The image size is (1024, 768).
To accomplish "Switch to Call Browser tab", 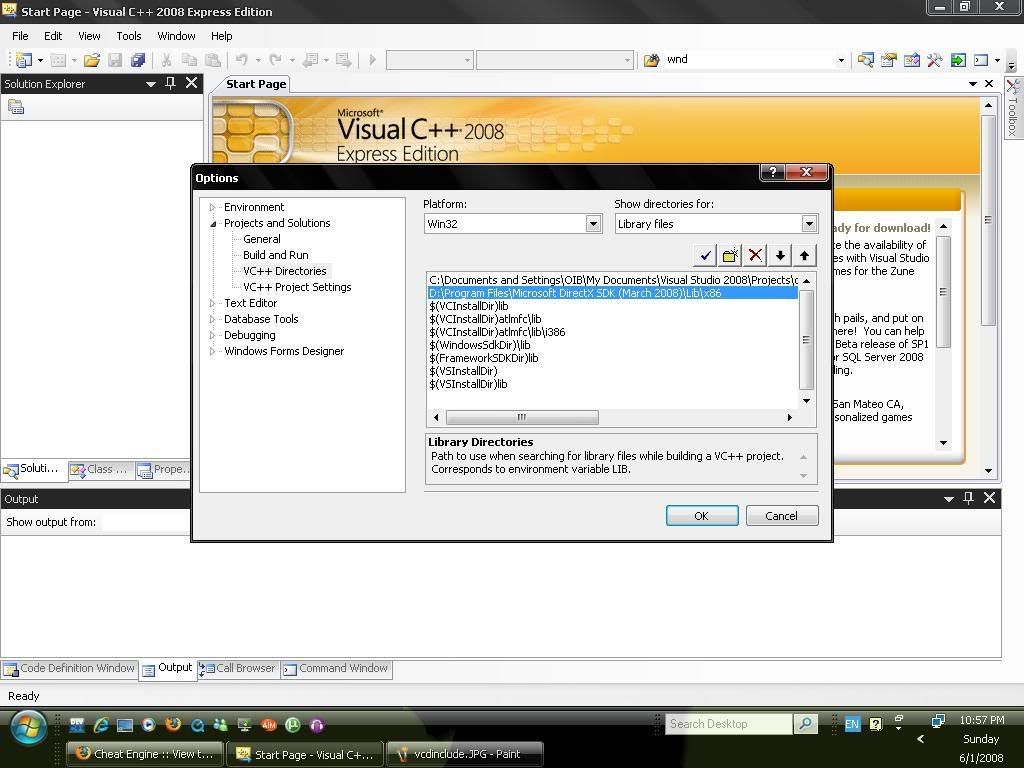I will pos(238,669).
